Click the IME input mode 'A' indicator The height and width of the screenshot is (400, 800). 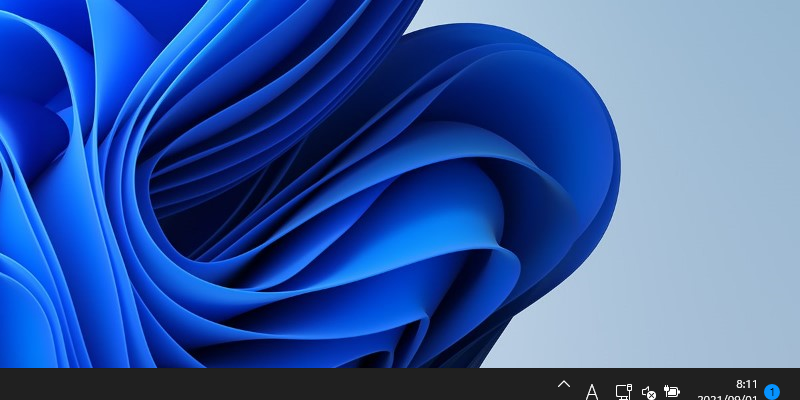click(591, 392)
